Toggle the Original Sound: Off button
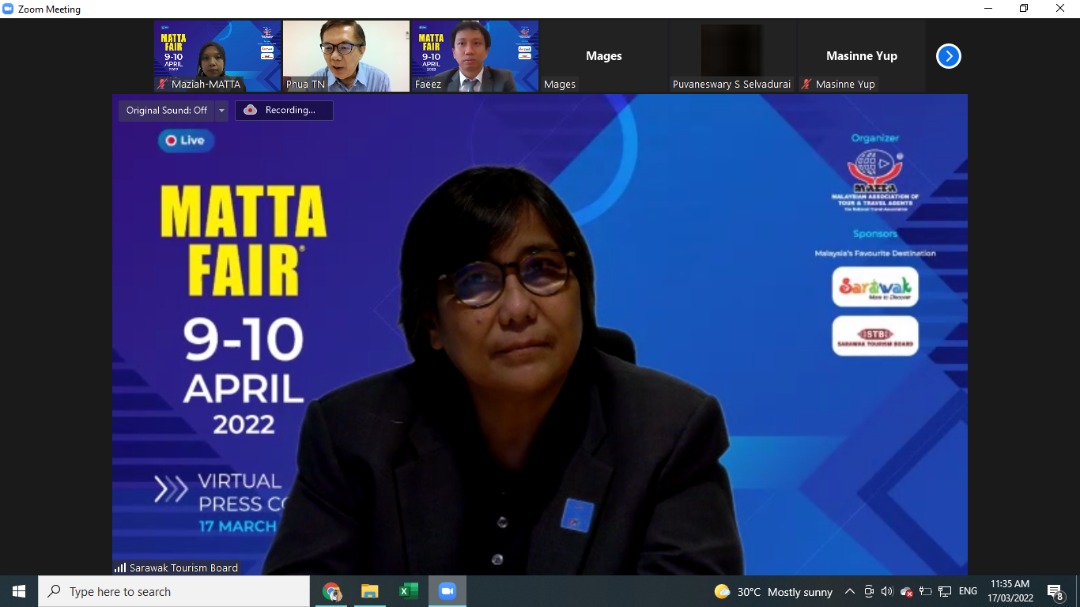The width and height of the screenshot is (1080, 607). [166, 110]
